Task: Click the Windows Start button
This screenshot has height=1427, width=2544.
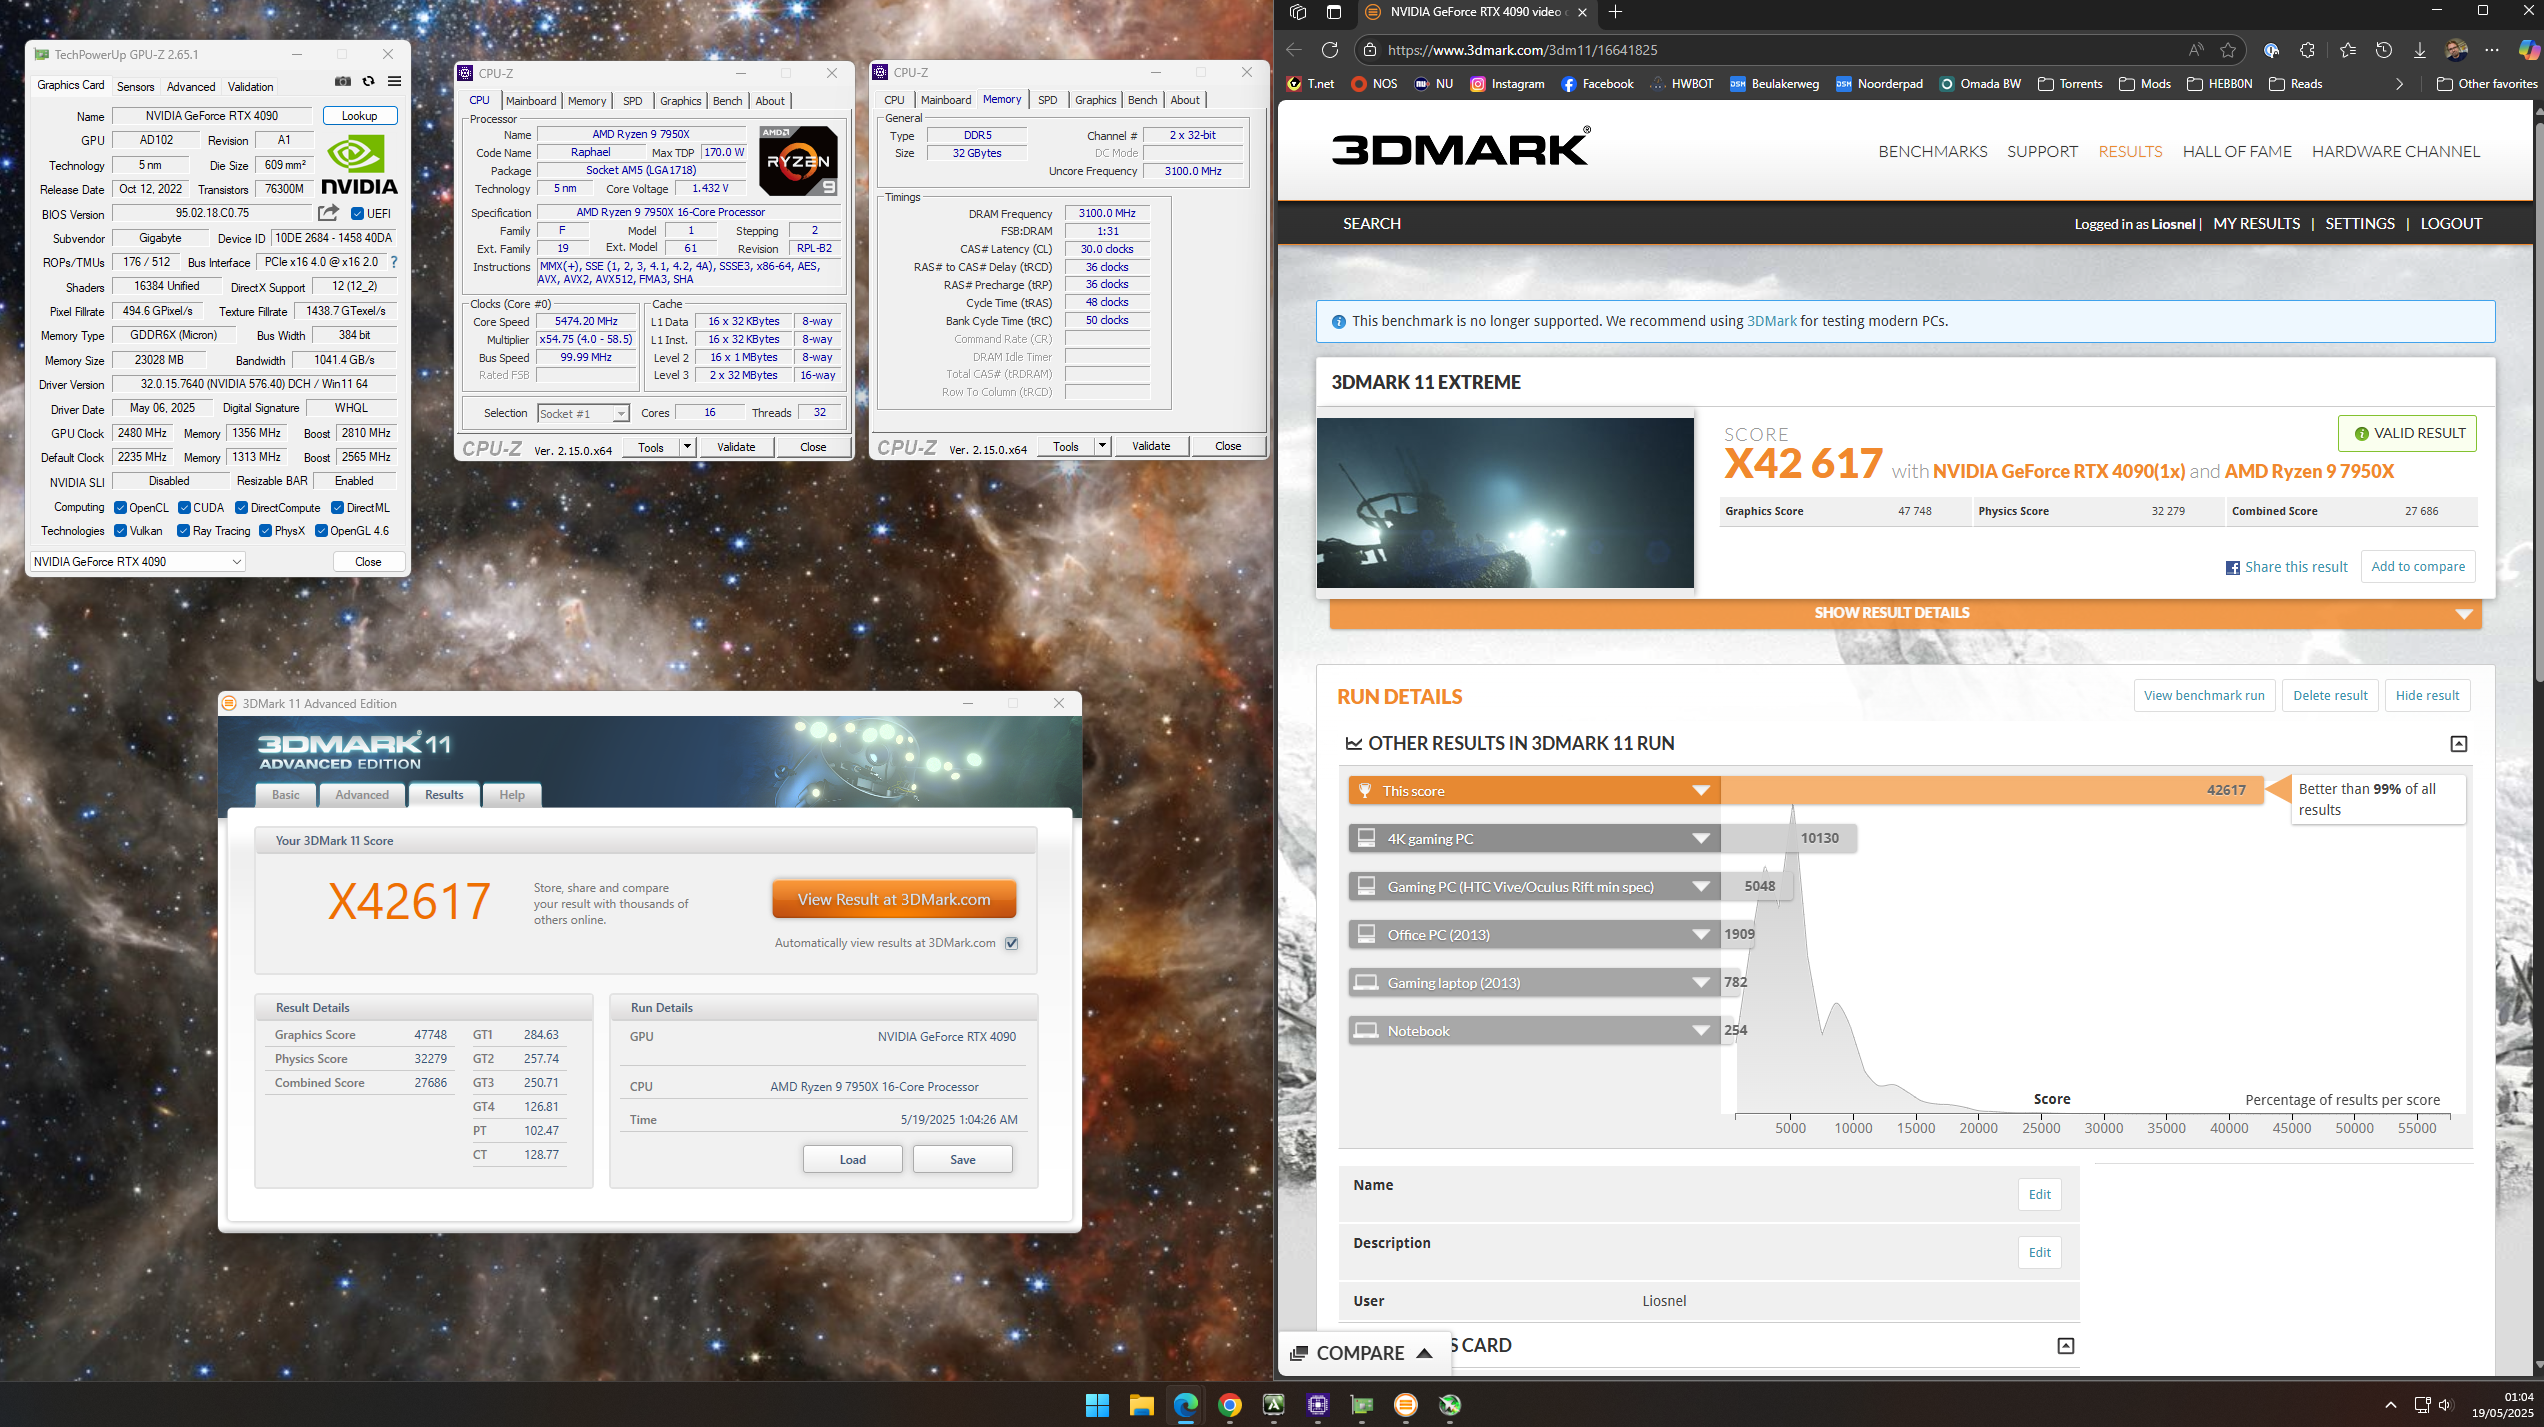Action: click(1097, 1405)
